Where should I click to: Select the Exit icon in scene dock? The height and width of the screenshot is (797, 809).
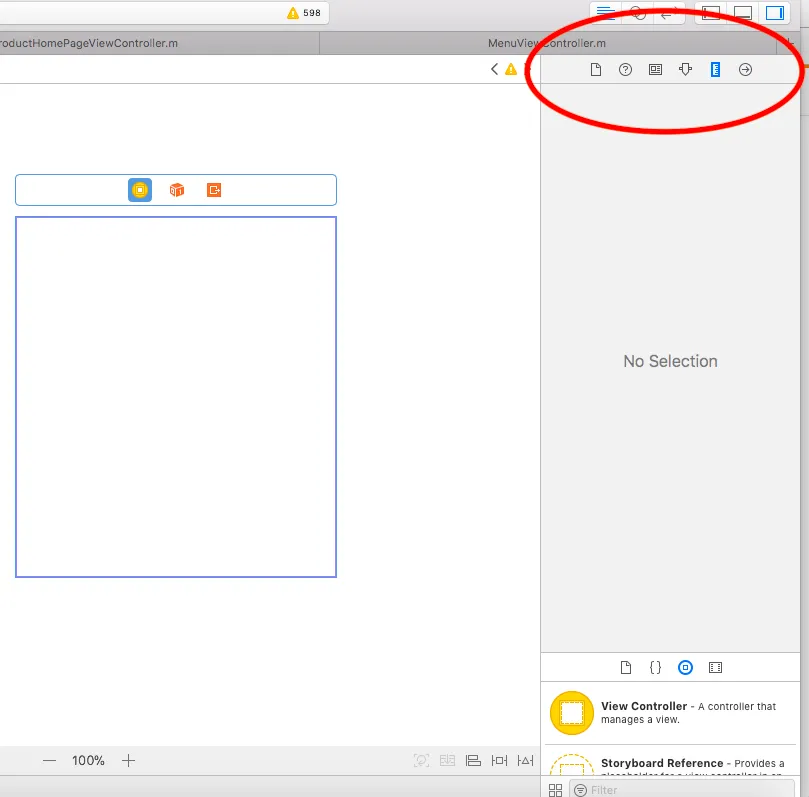214,190
